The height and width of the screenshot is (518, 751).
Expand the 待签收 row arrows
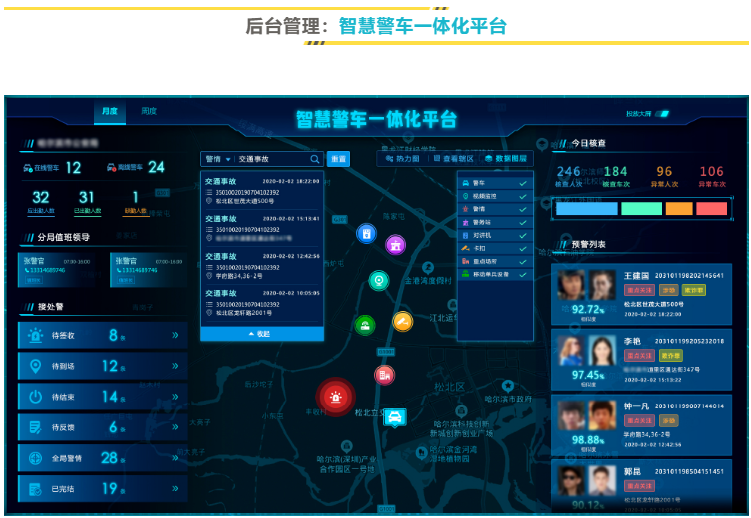175,336
